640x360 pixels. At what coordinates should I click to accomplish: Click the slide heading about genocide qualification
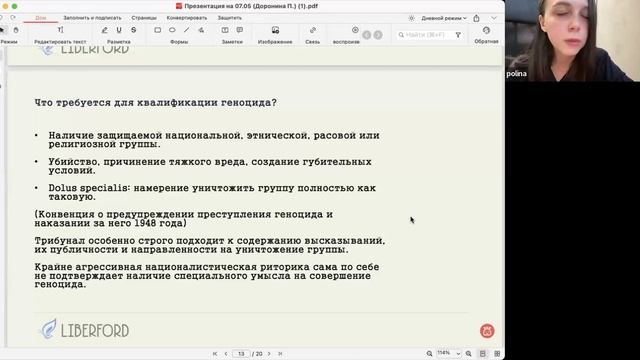pos(156,102)
